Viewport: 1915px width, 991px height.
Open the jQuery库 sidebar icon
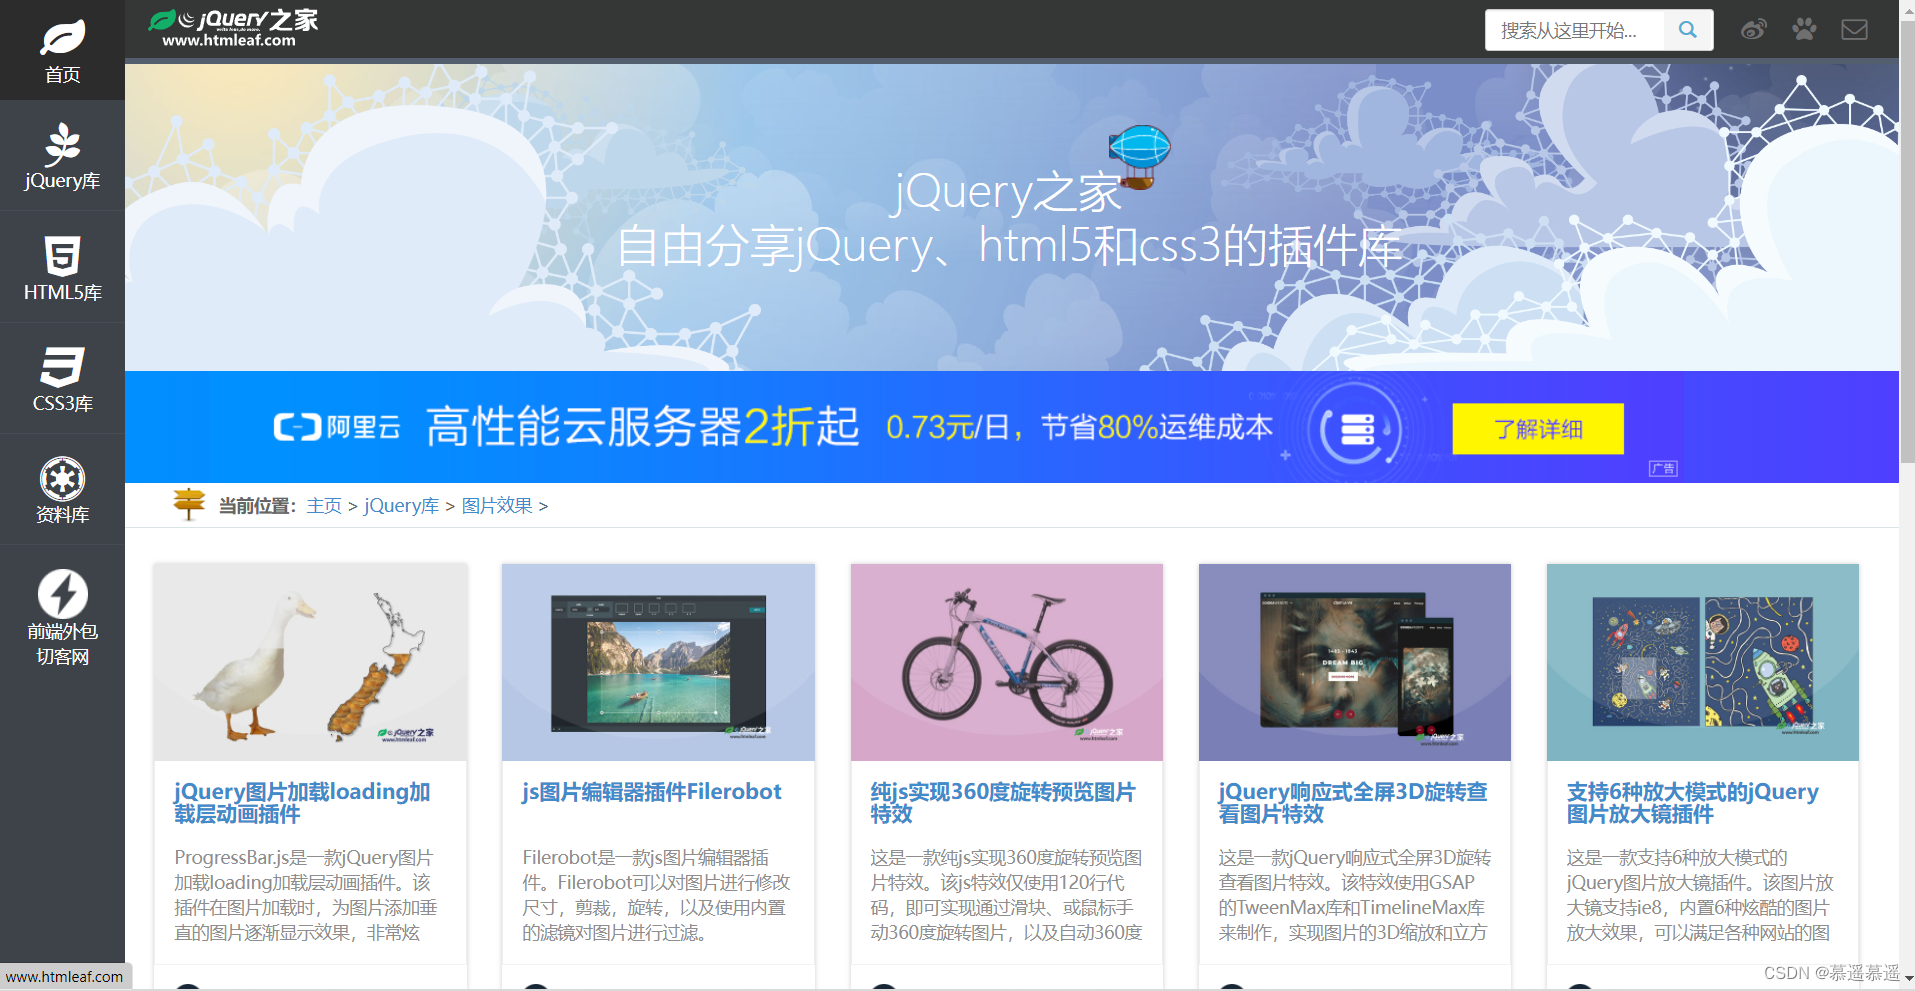pos(62,145)
